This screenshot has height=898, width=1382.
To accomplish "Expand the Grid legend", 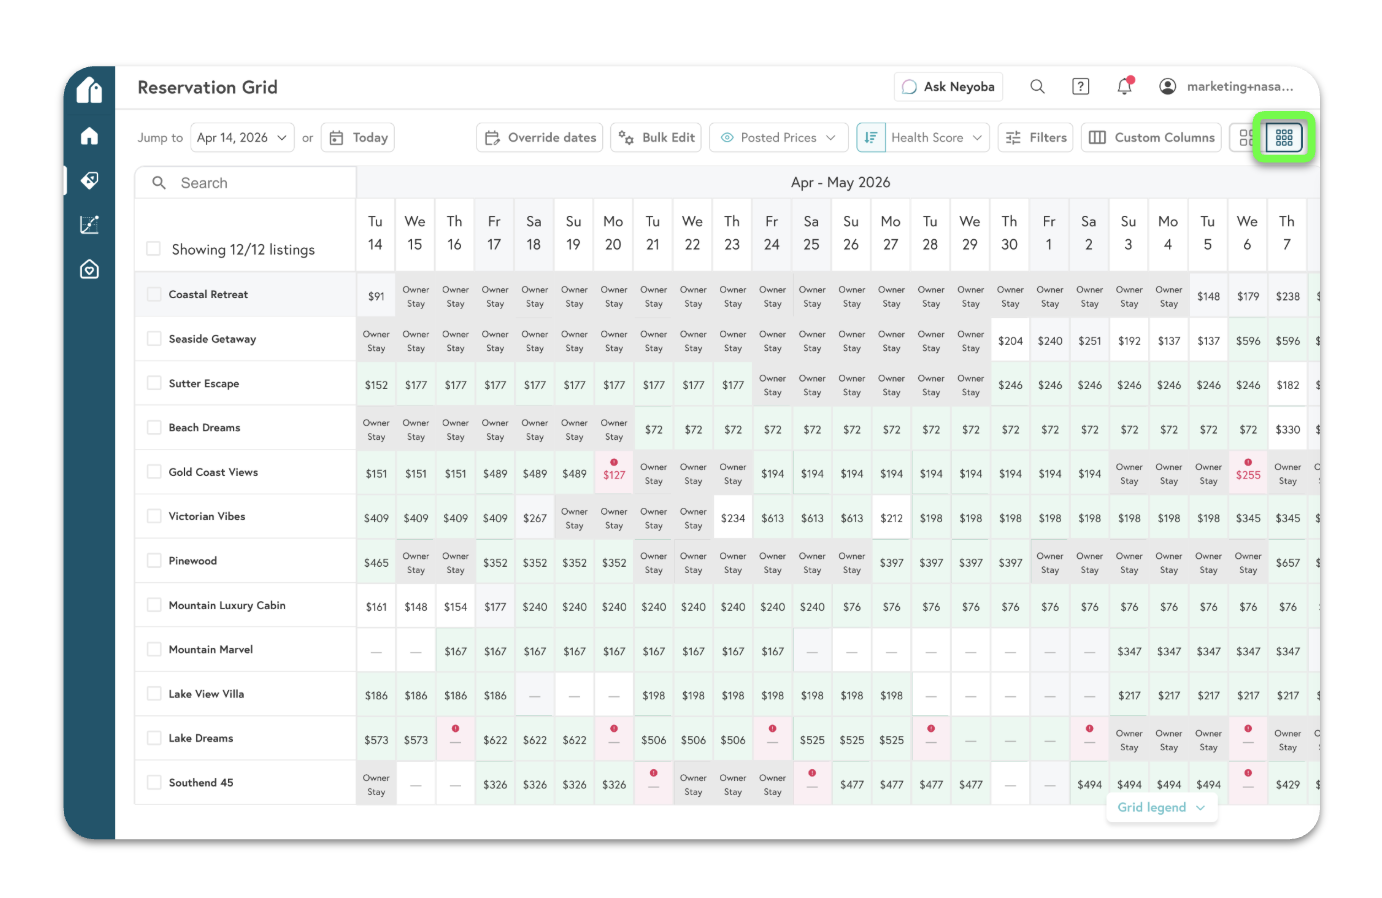I will [1161, 807].
